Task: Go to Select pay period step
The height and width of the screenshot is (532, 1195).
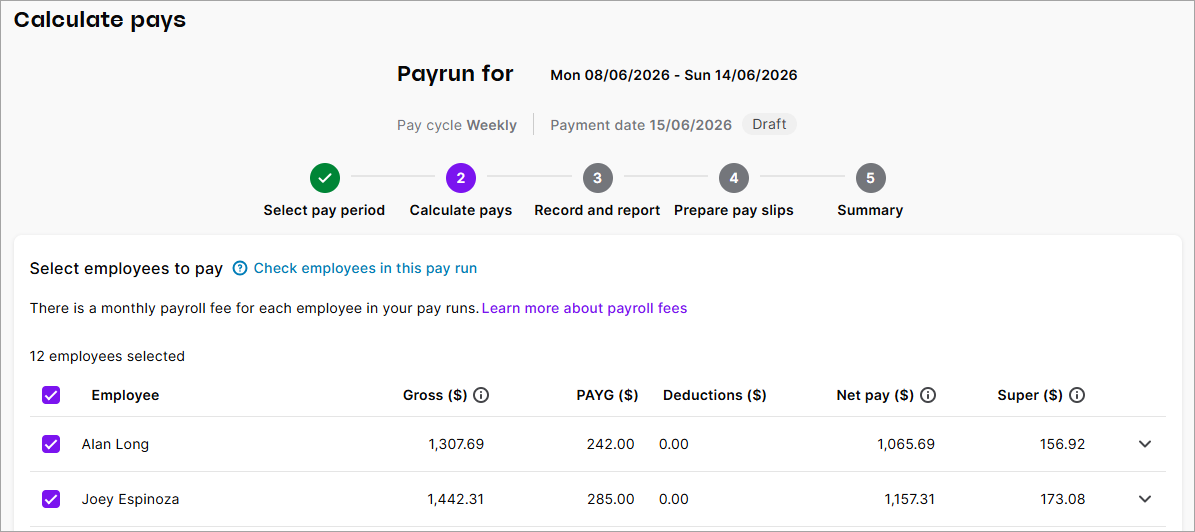Action: 324,210
